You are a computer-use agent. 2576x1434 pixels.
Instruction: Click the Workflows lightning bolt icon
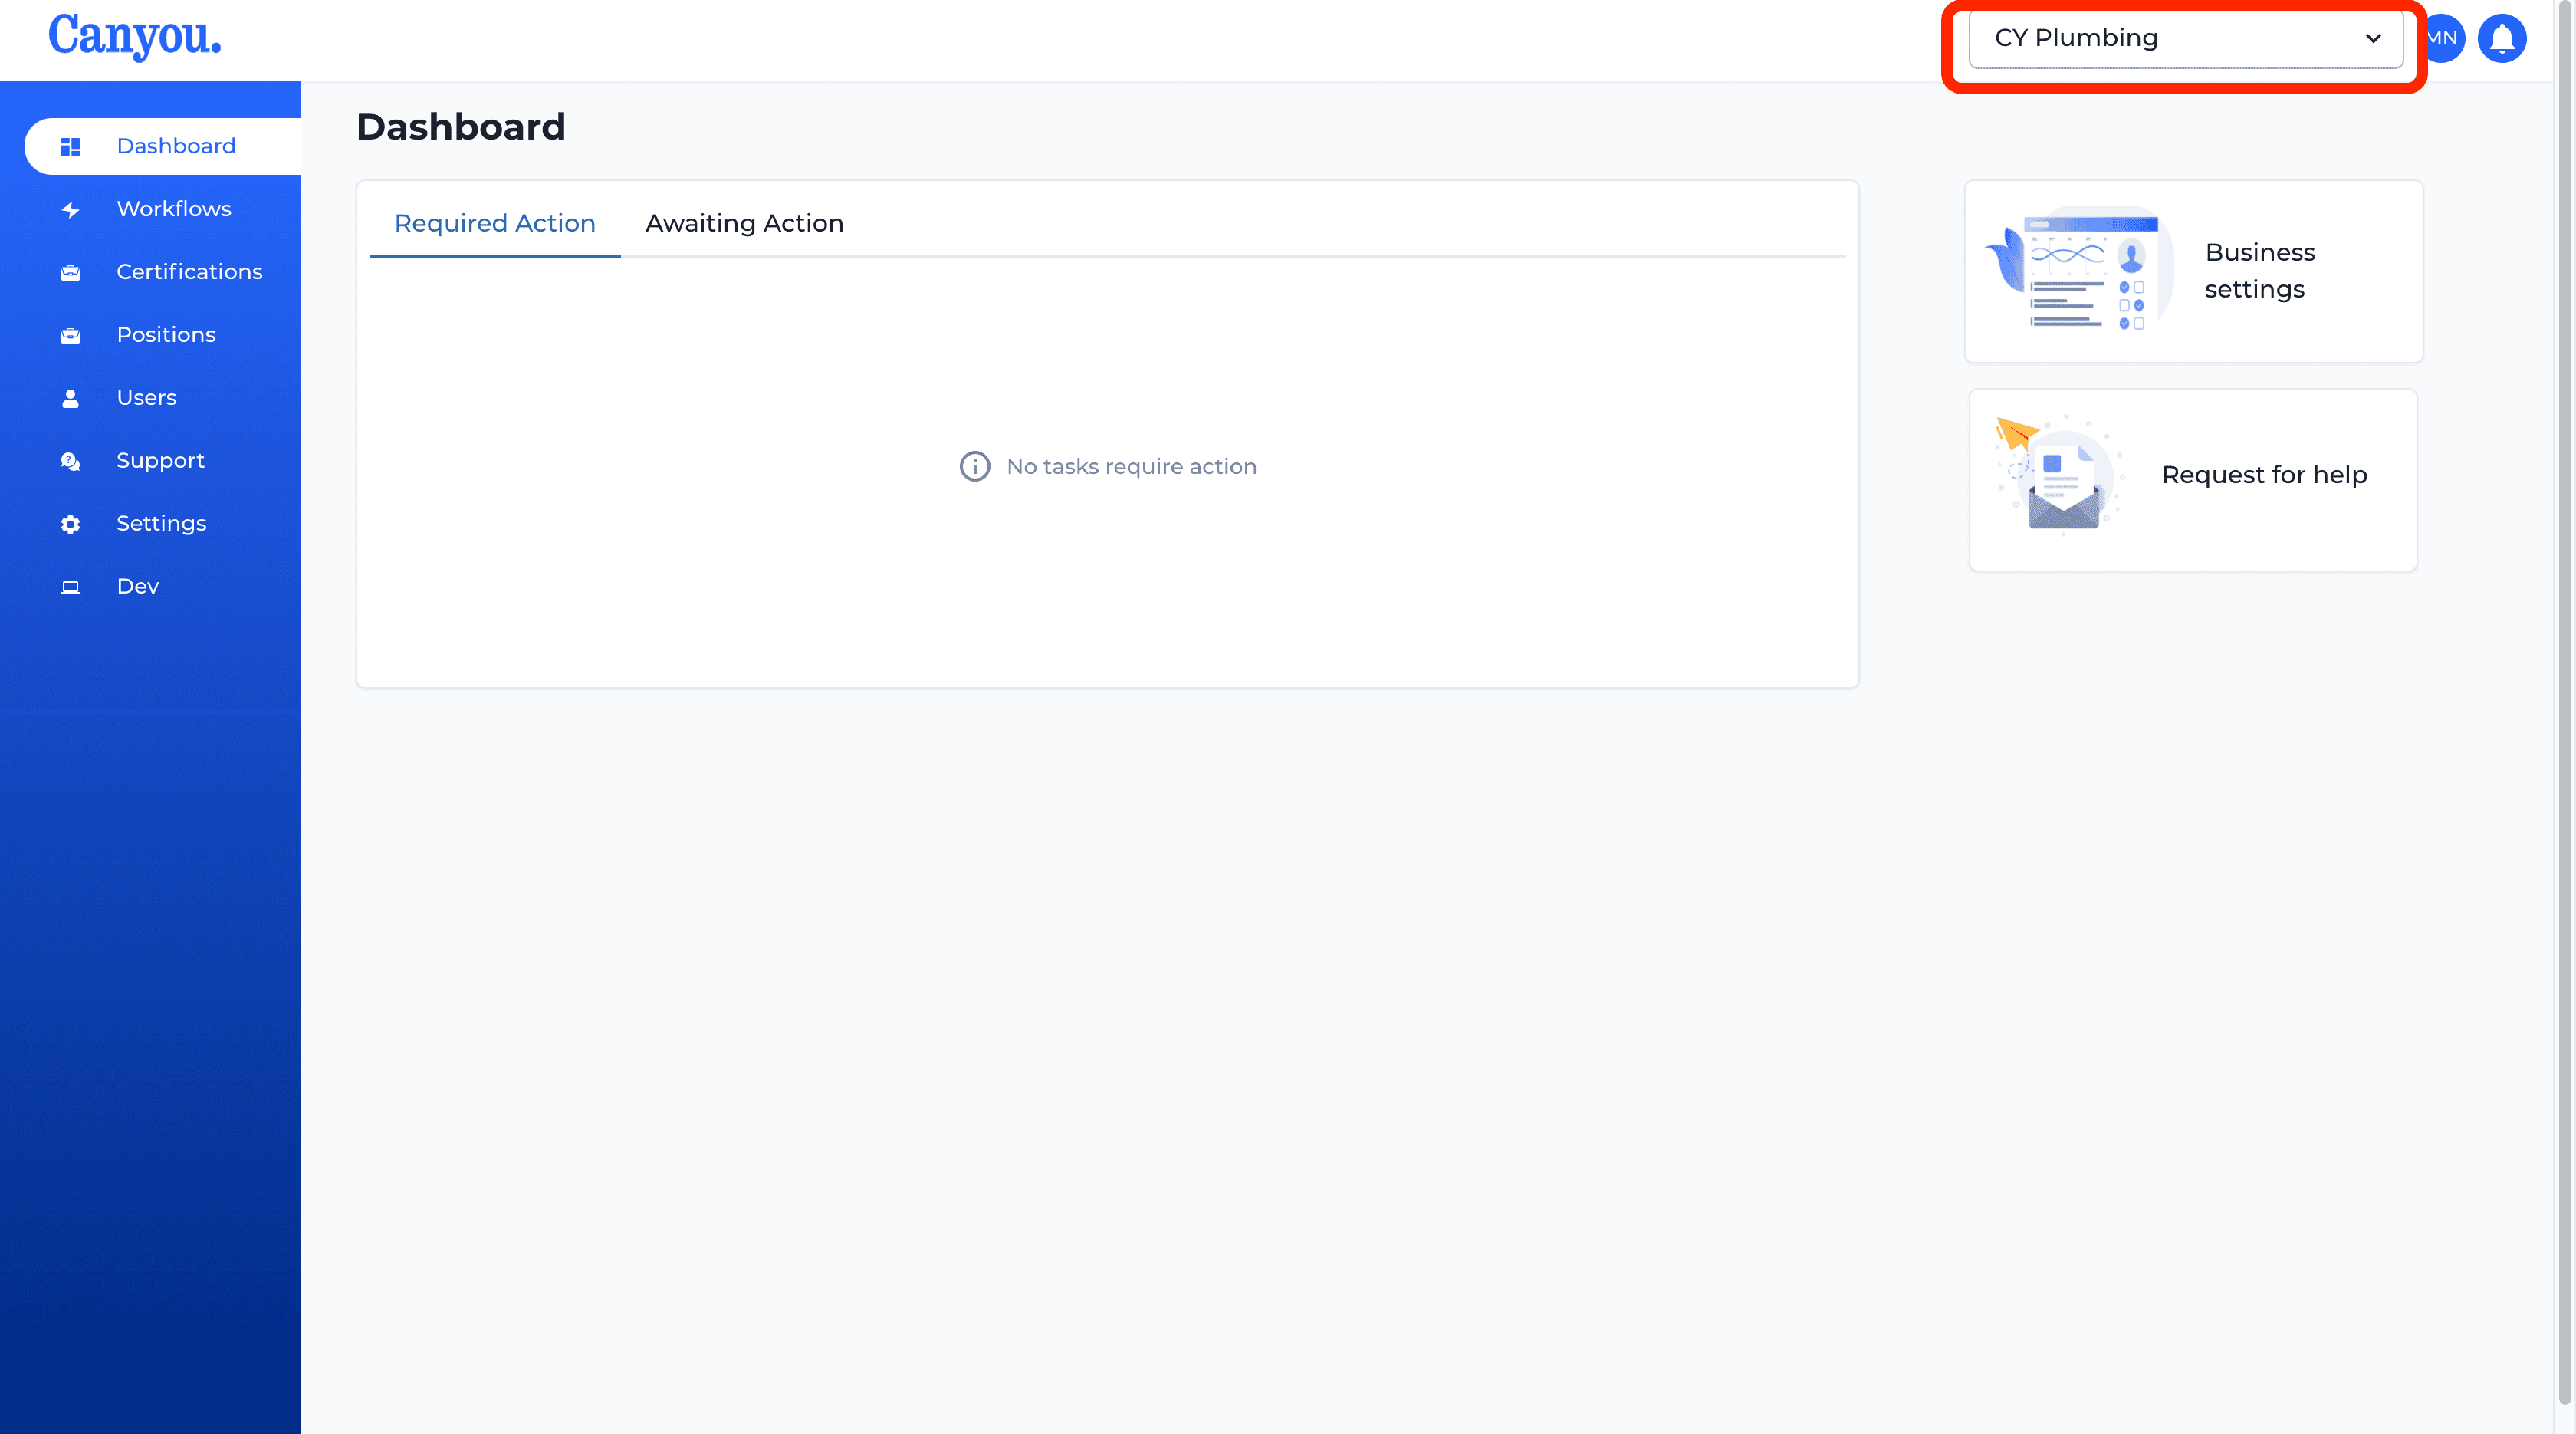[x=70, y=210]
